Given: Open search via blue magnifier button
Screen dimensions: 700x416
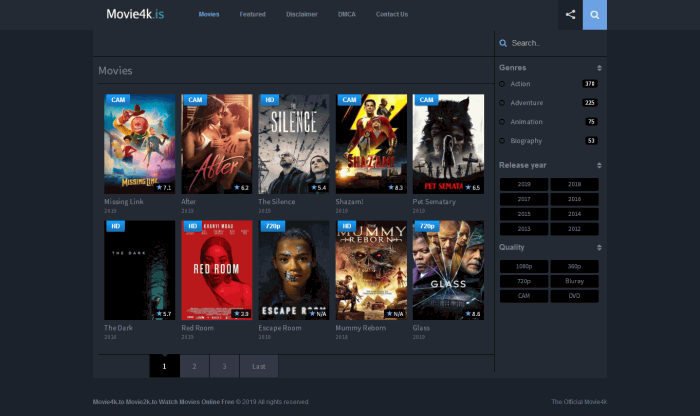Looking at the screenshot, I should point(595,15).
